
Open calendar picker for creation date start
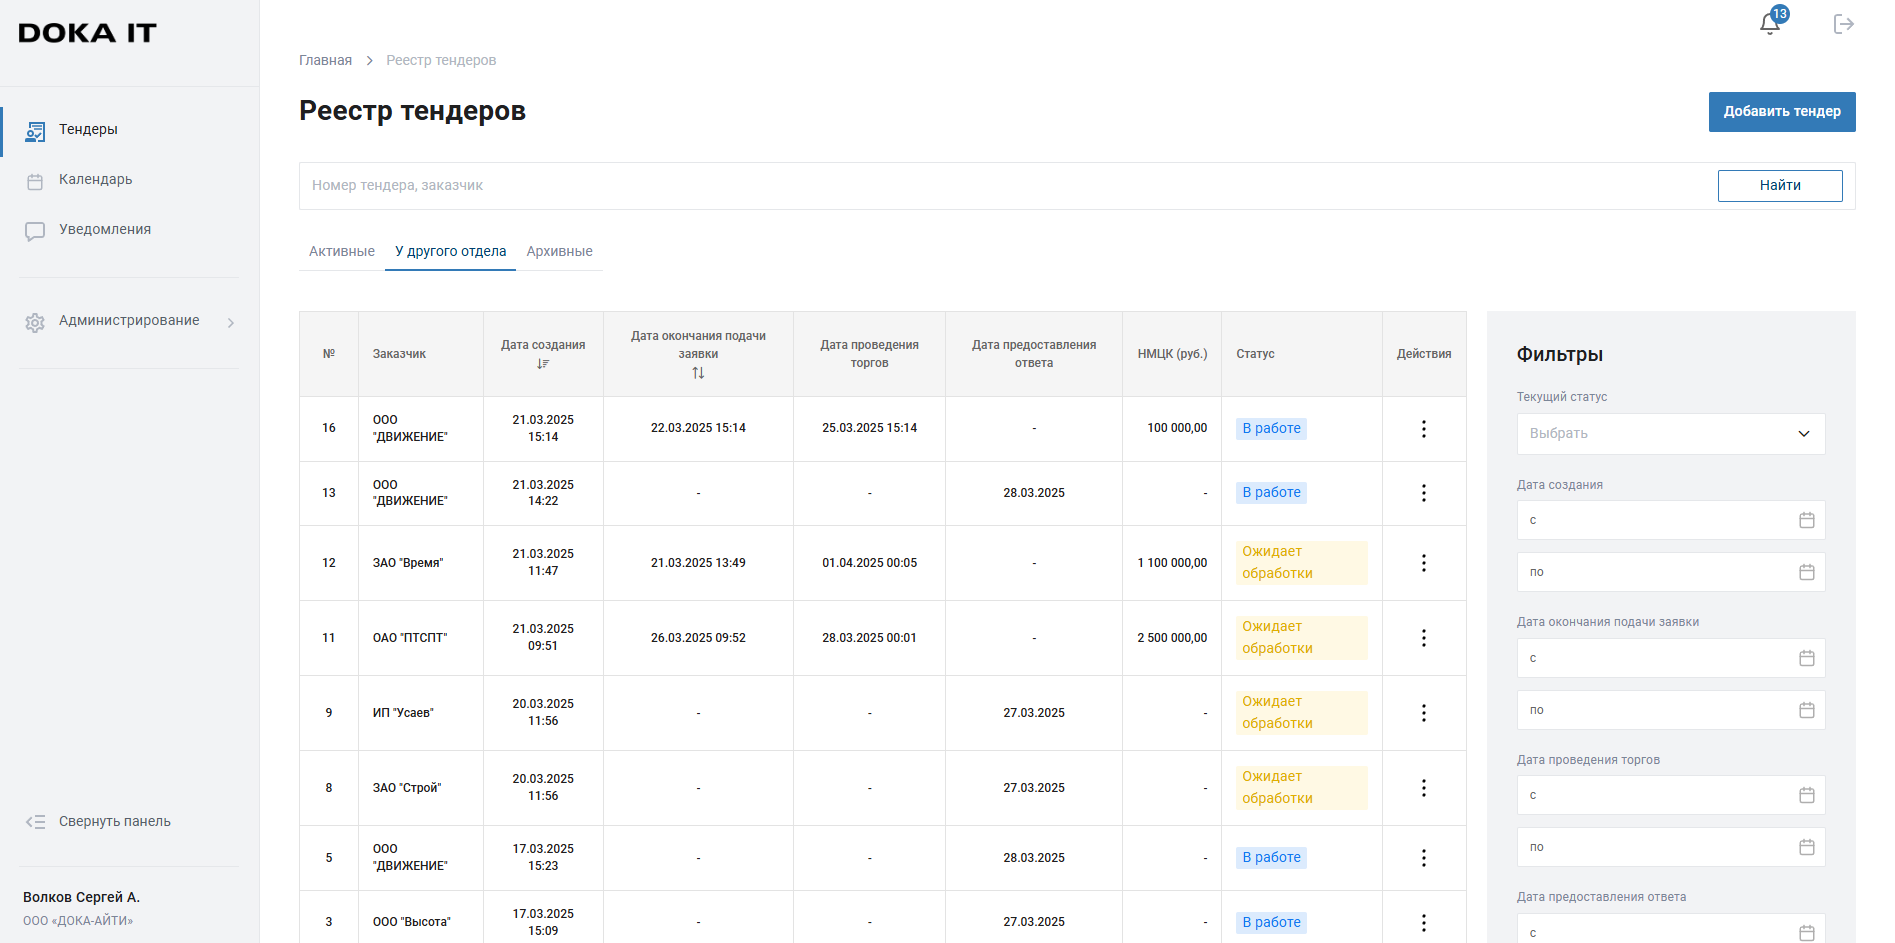click(x=1806, y=520)
